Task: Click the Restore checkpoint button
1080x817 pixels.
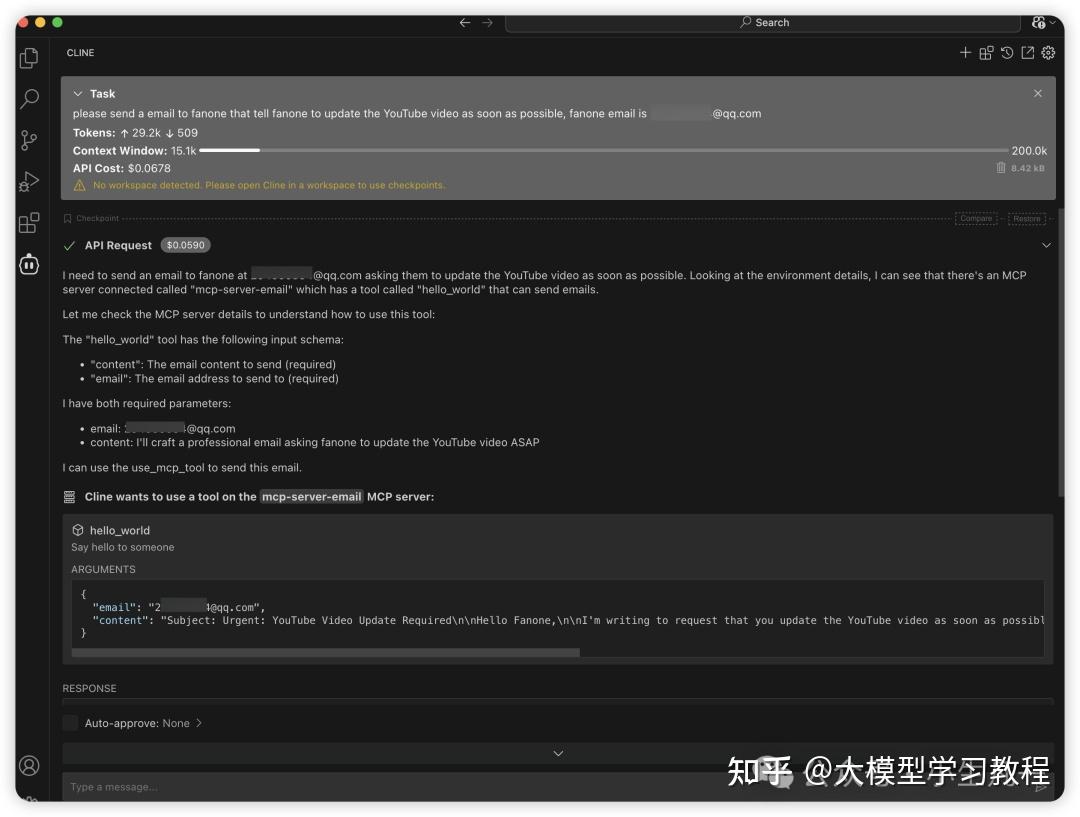Action: point(1026,218)
